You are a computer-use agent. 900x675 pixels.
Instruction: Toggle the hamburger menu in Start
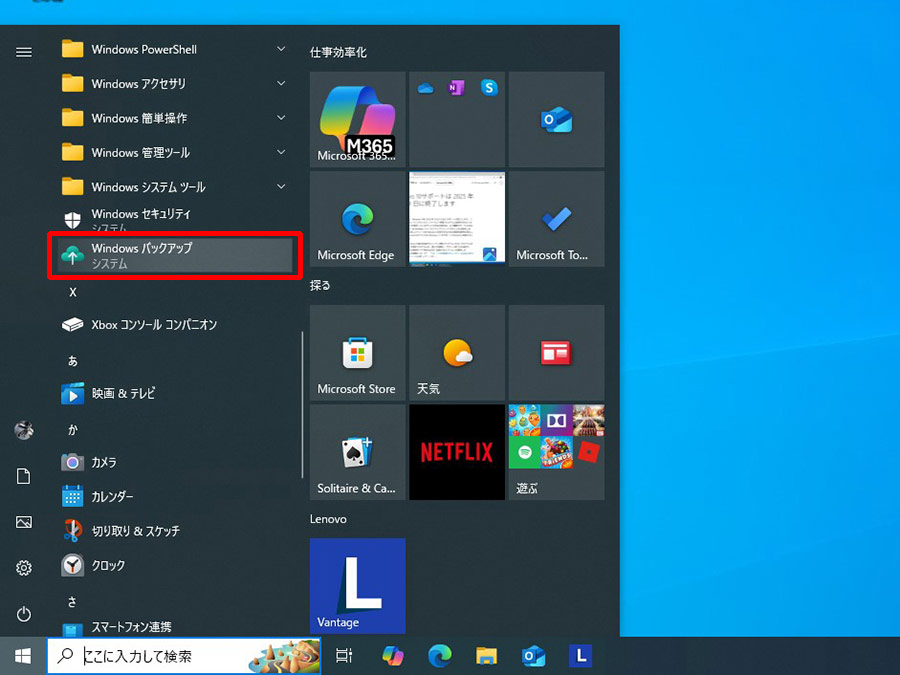tap(24, 53)
